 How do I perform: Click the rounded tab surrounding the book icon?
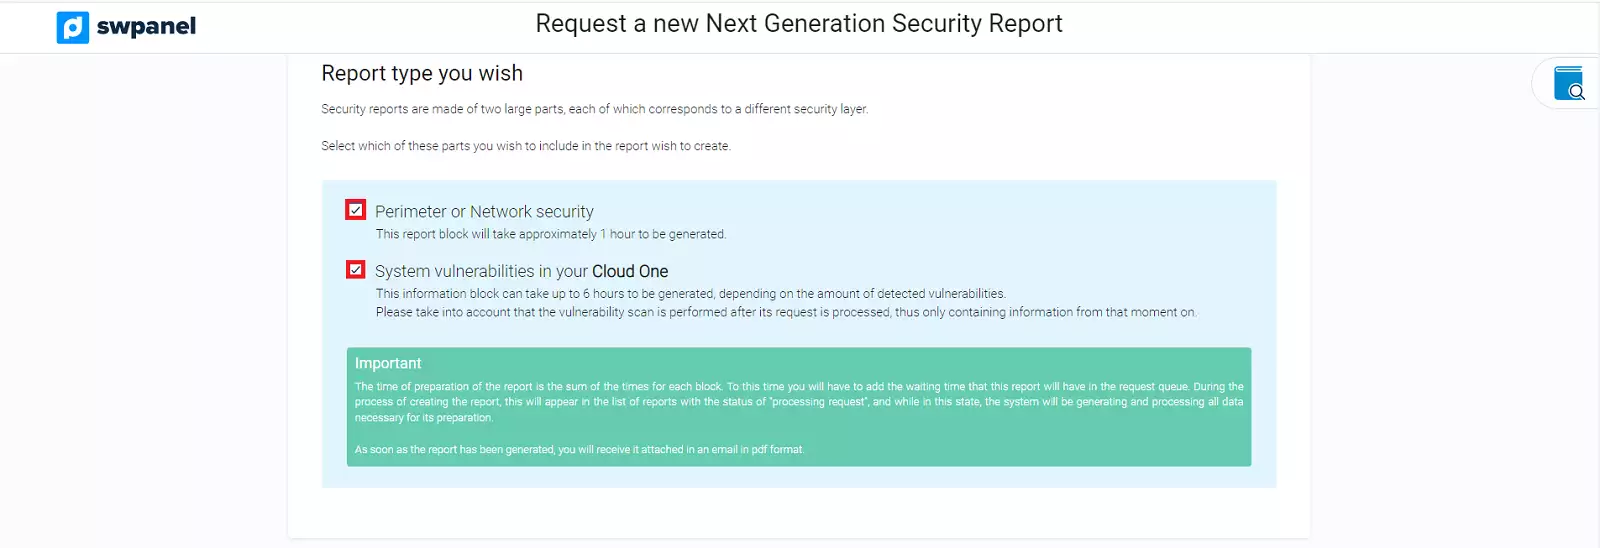click(1544, 84)
